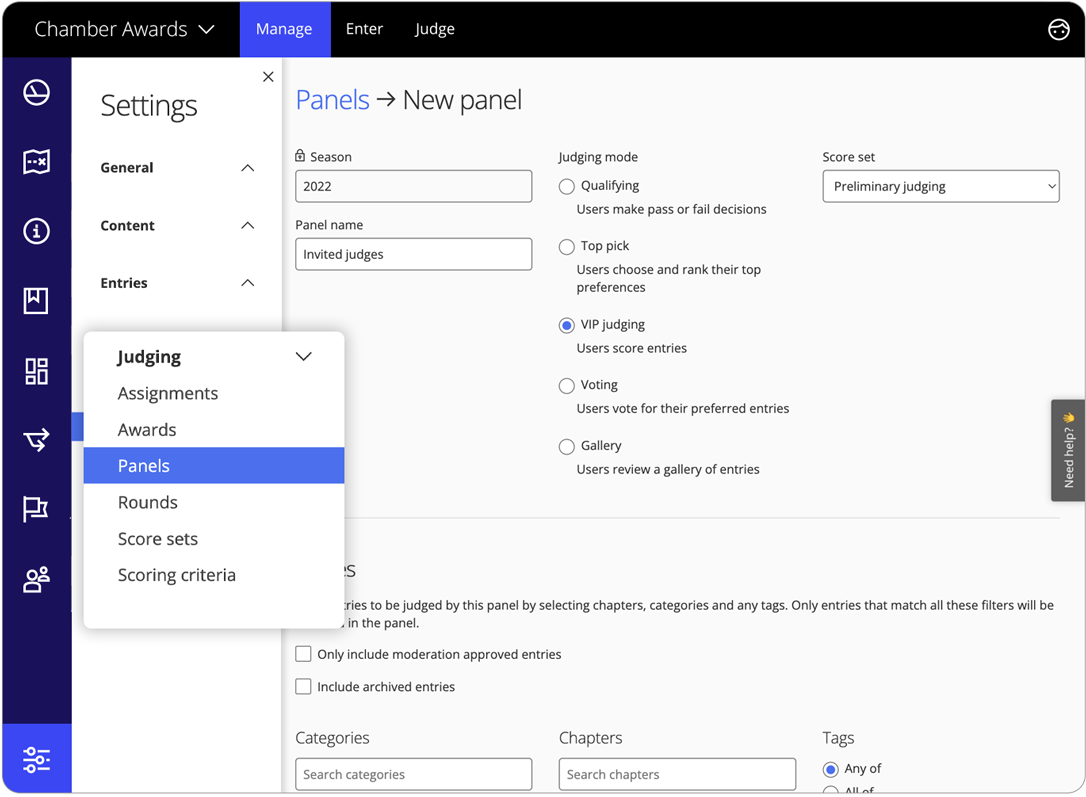Check Include archived entries

click(303, 687)
